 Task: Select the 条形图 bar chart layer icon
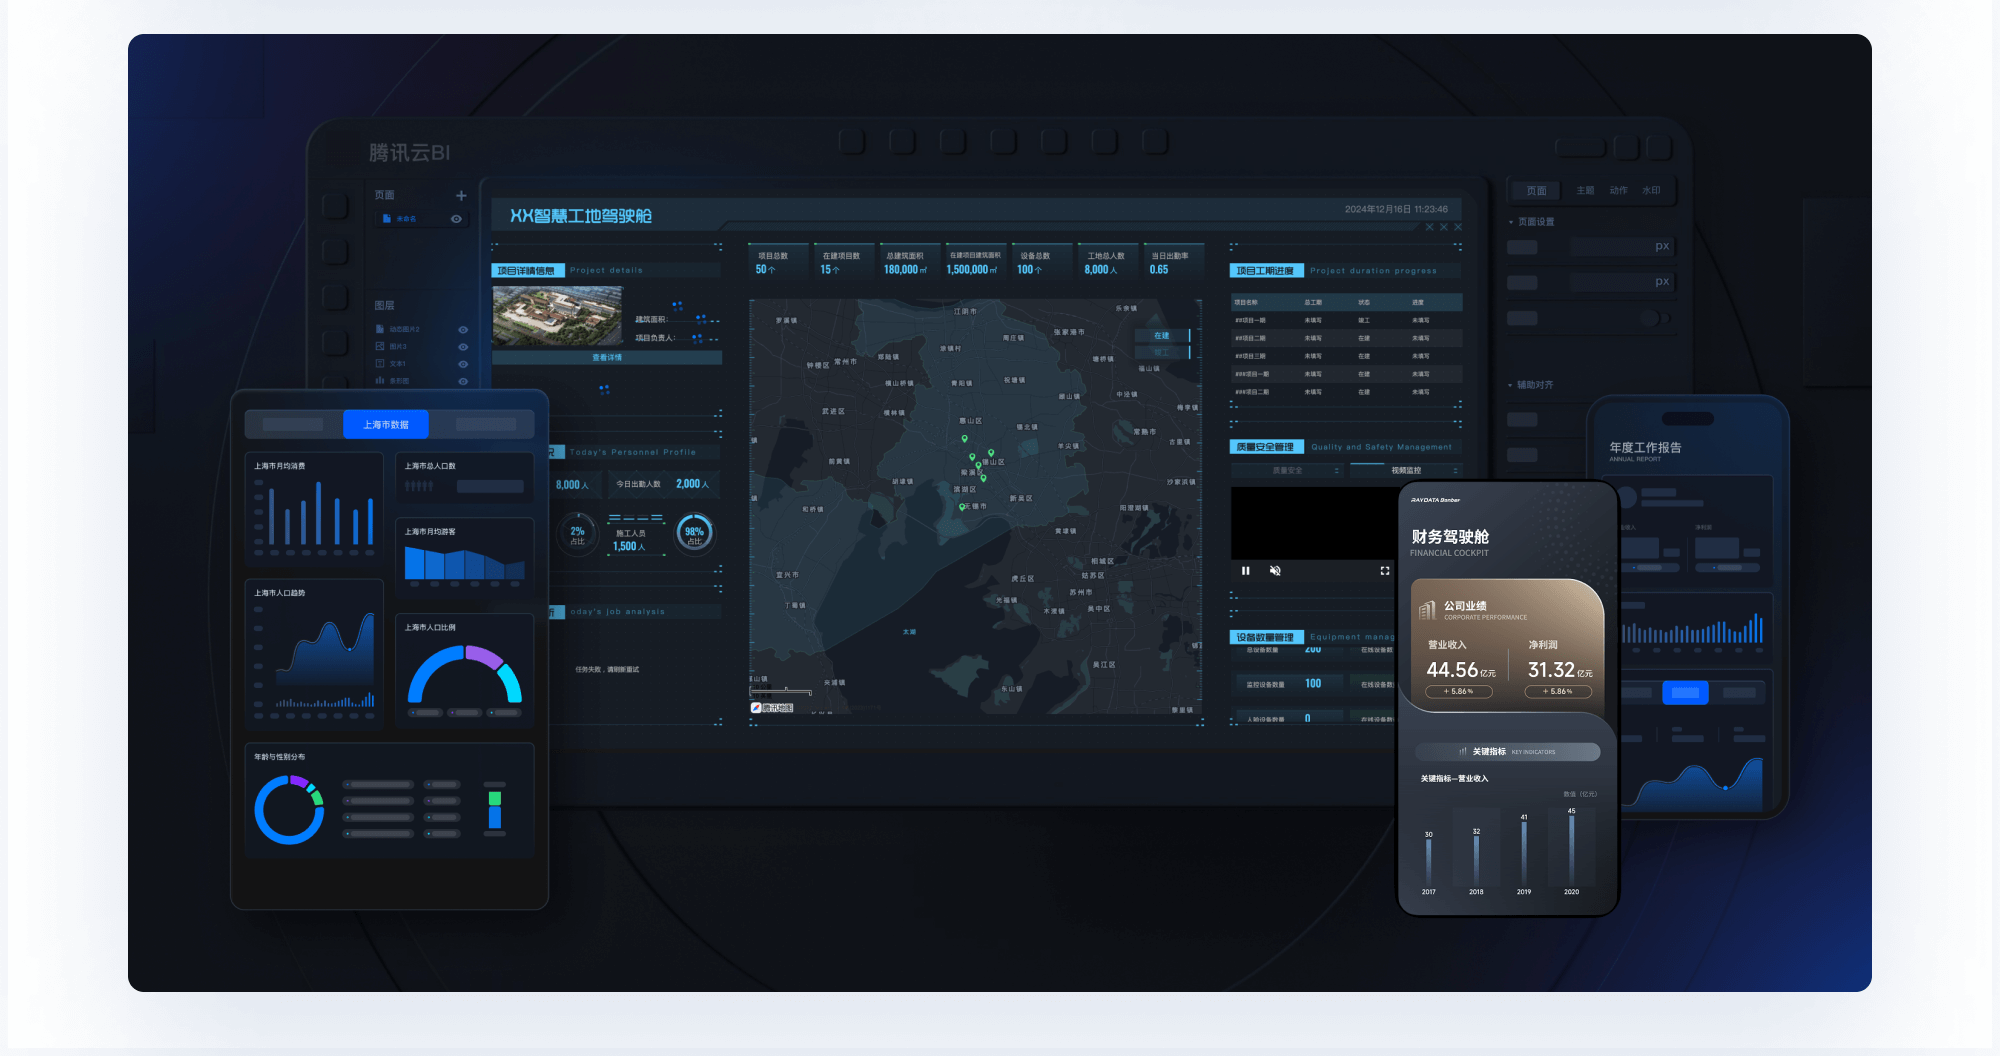point(380,380)
